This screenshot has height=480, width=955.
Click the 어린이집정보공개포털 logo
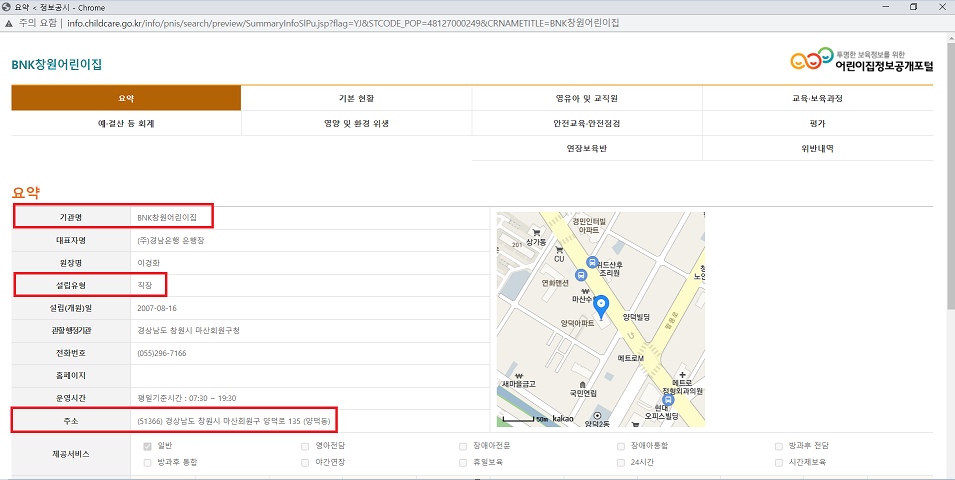pyautogui.click(x=861, y=60)
